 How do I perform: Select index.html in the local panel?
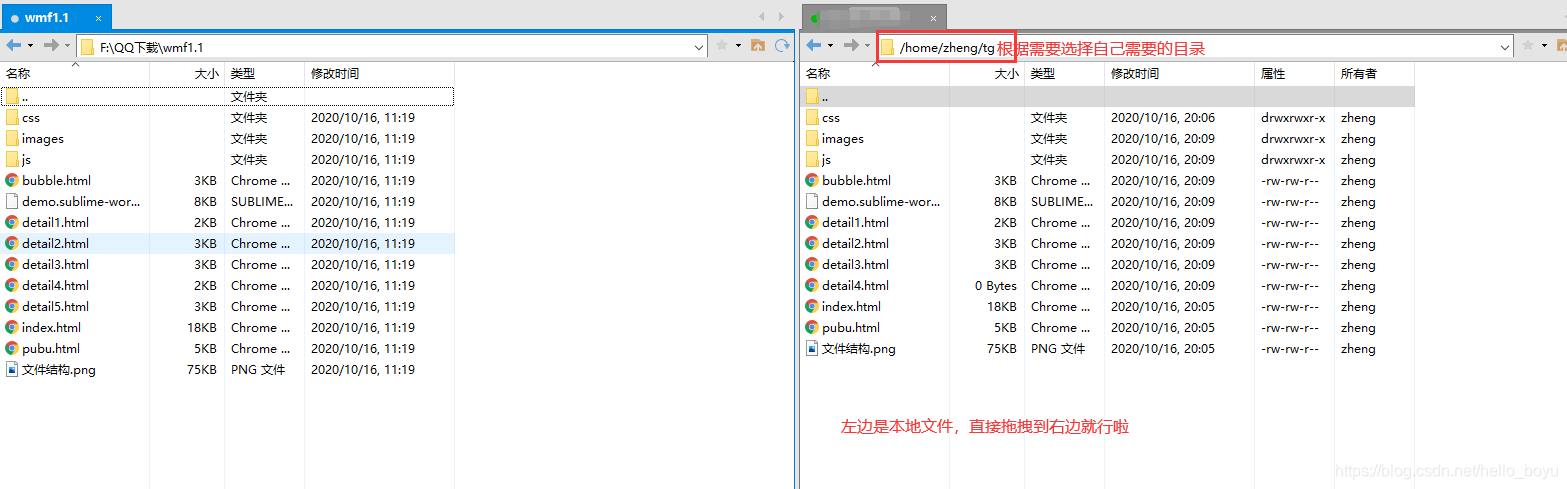coord(227,327)
